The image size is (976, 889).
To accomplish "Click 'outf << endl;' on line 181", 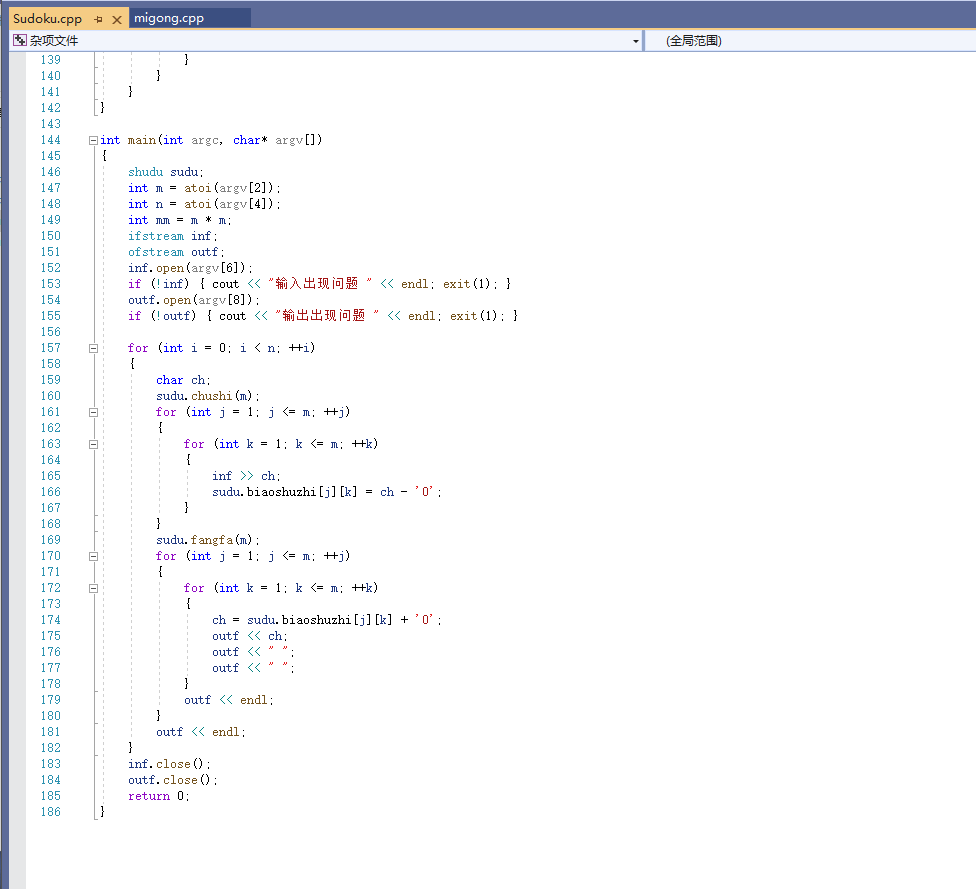I will (200, 732).
